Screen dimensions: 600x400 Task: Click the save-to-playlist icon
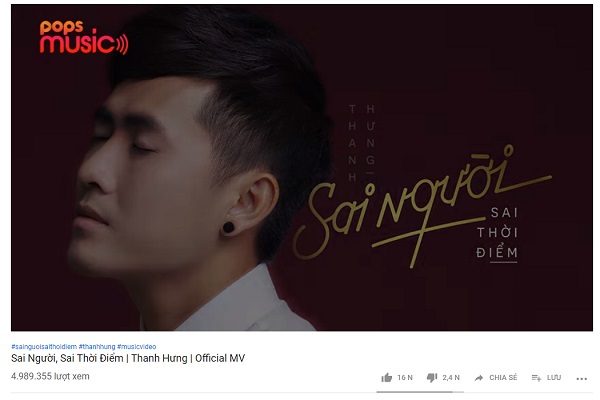point(536,378)
